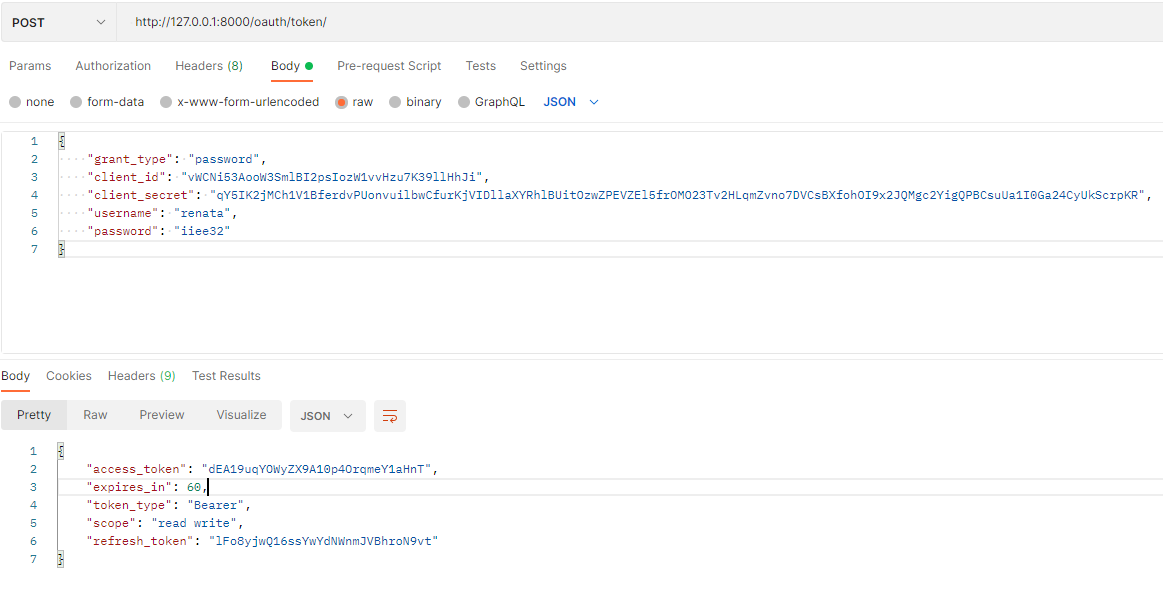The width and height of the screenshot is (1163, 592).
Task: Open the Headers (8) request tab
Action: (209, 66)
